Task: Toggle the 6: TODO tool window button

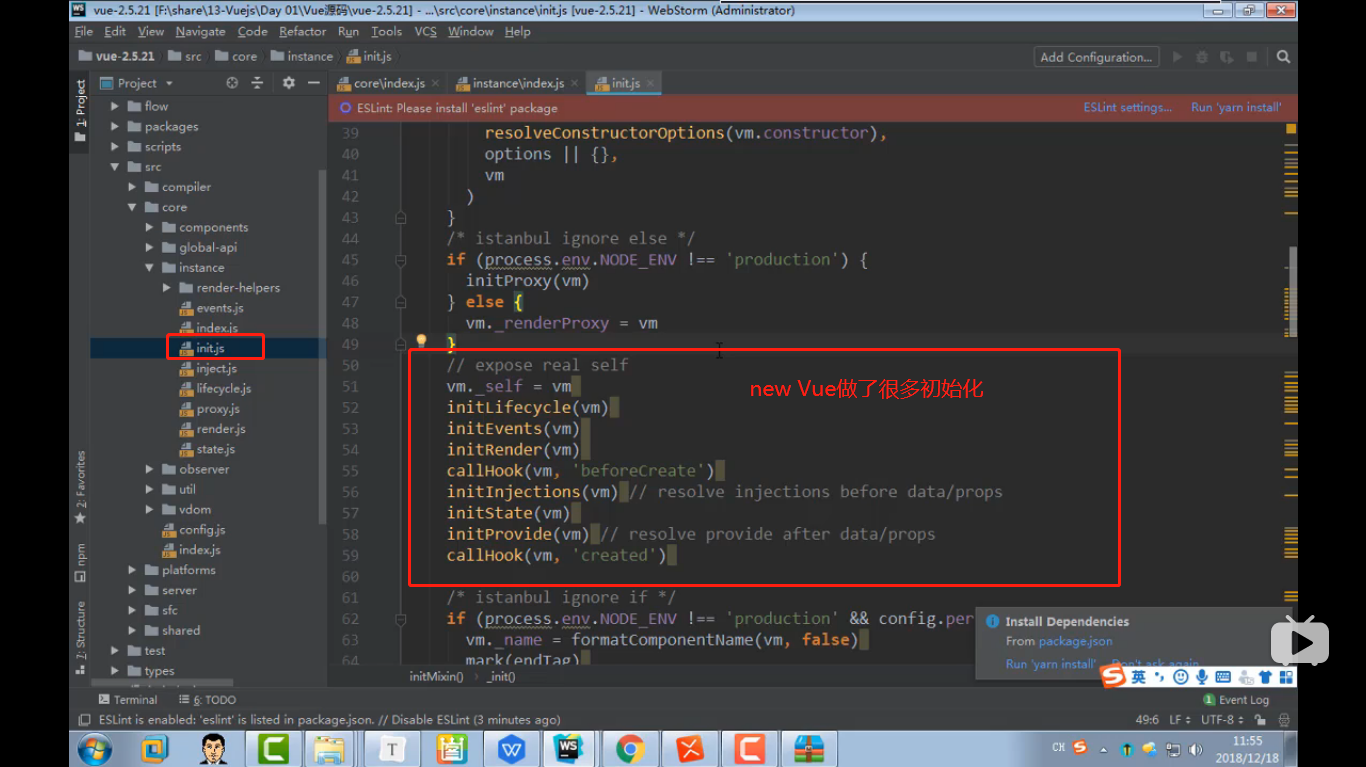Action: point(208,700)
